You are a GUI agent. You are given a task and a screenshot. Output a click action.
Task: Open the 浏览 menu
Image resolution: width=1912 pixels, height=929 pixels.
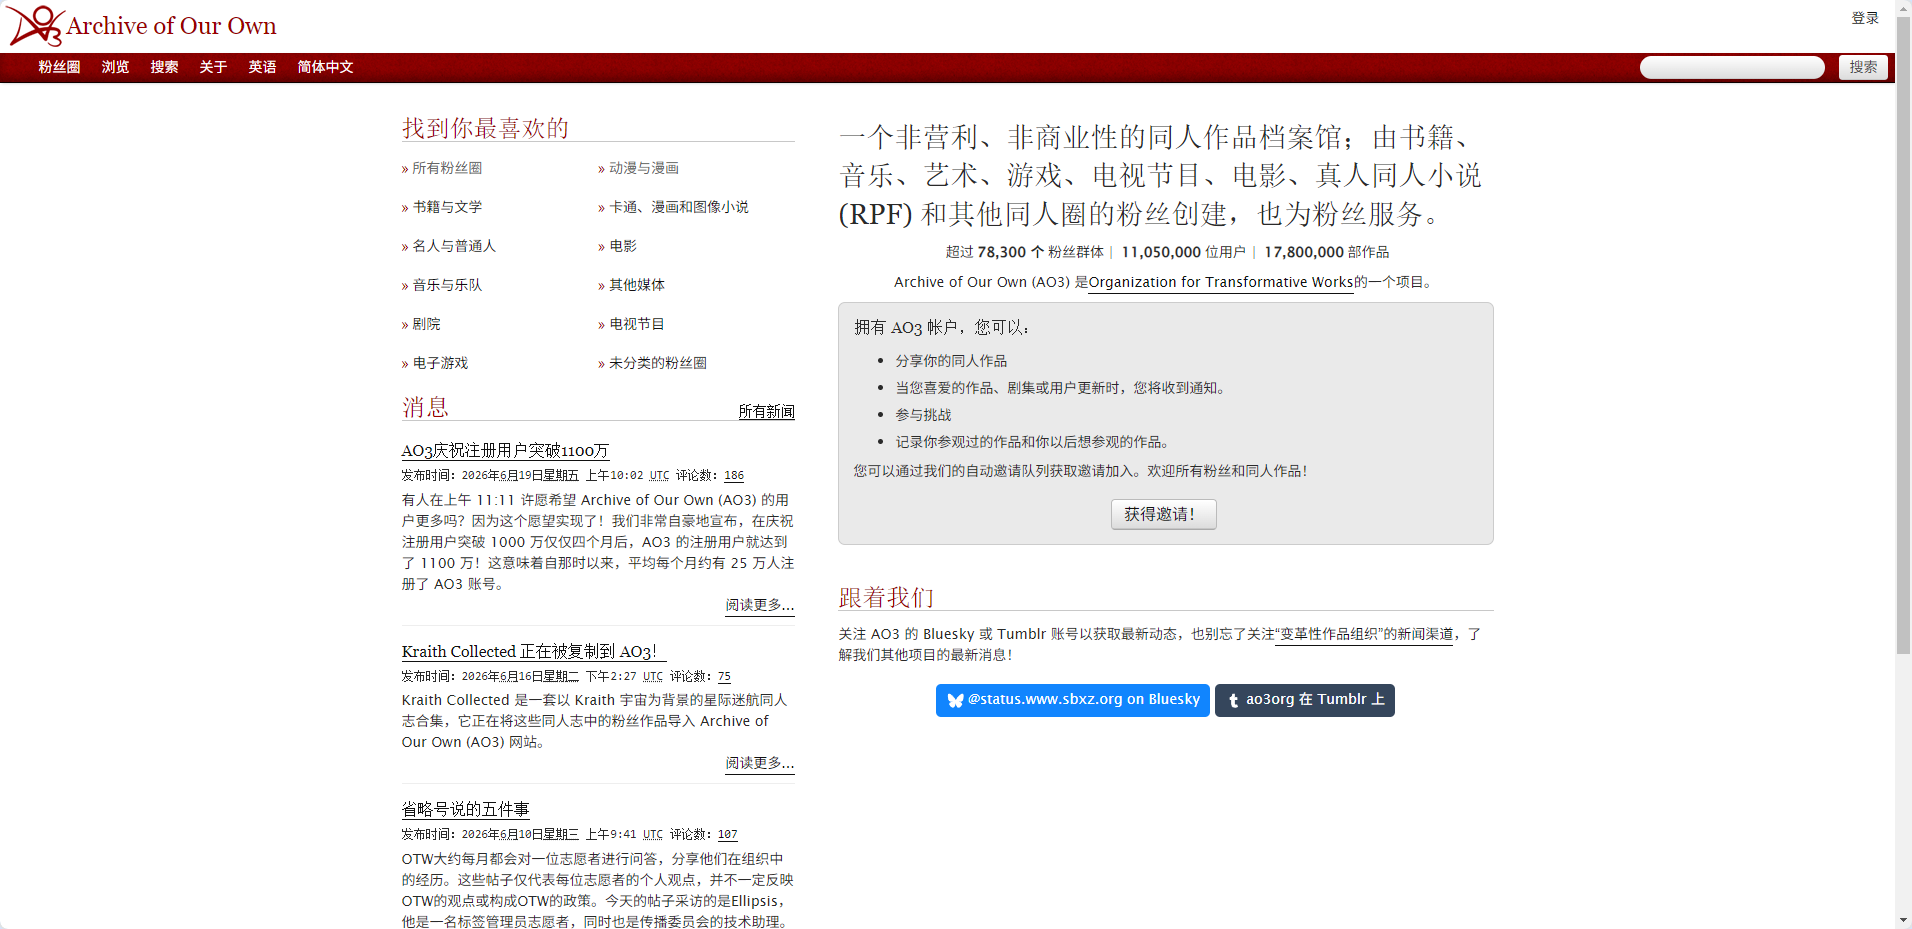click(115, 67)
